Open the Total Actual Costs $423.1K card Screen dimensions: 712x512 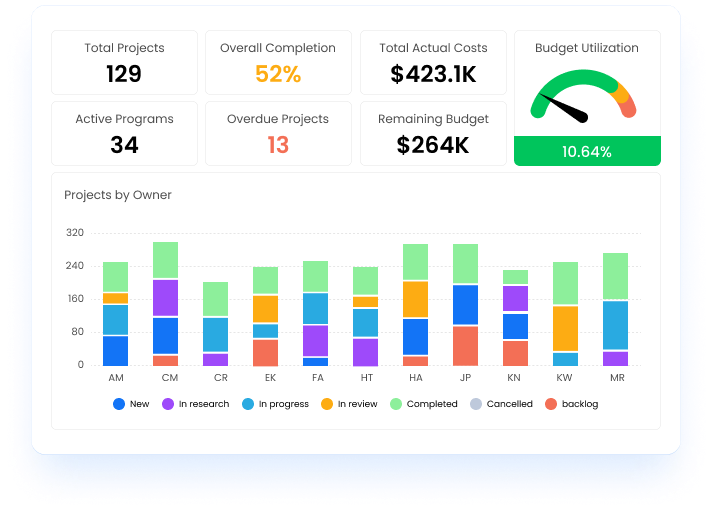click(x=433, y=63)
